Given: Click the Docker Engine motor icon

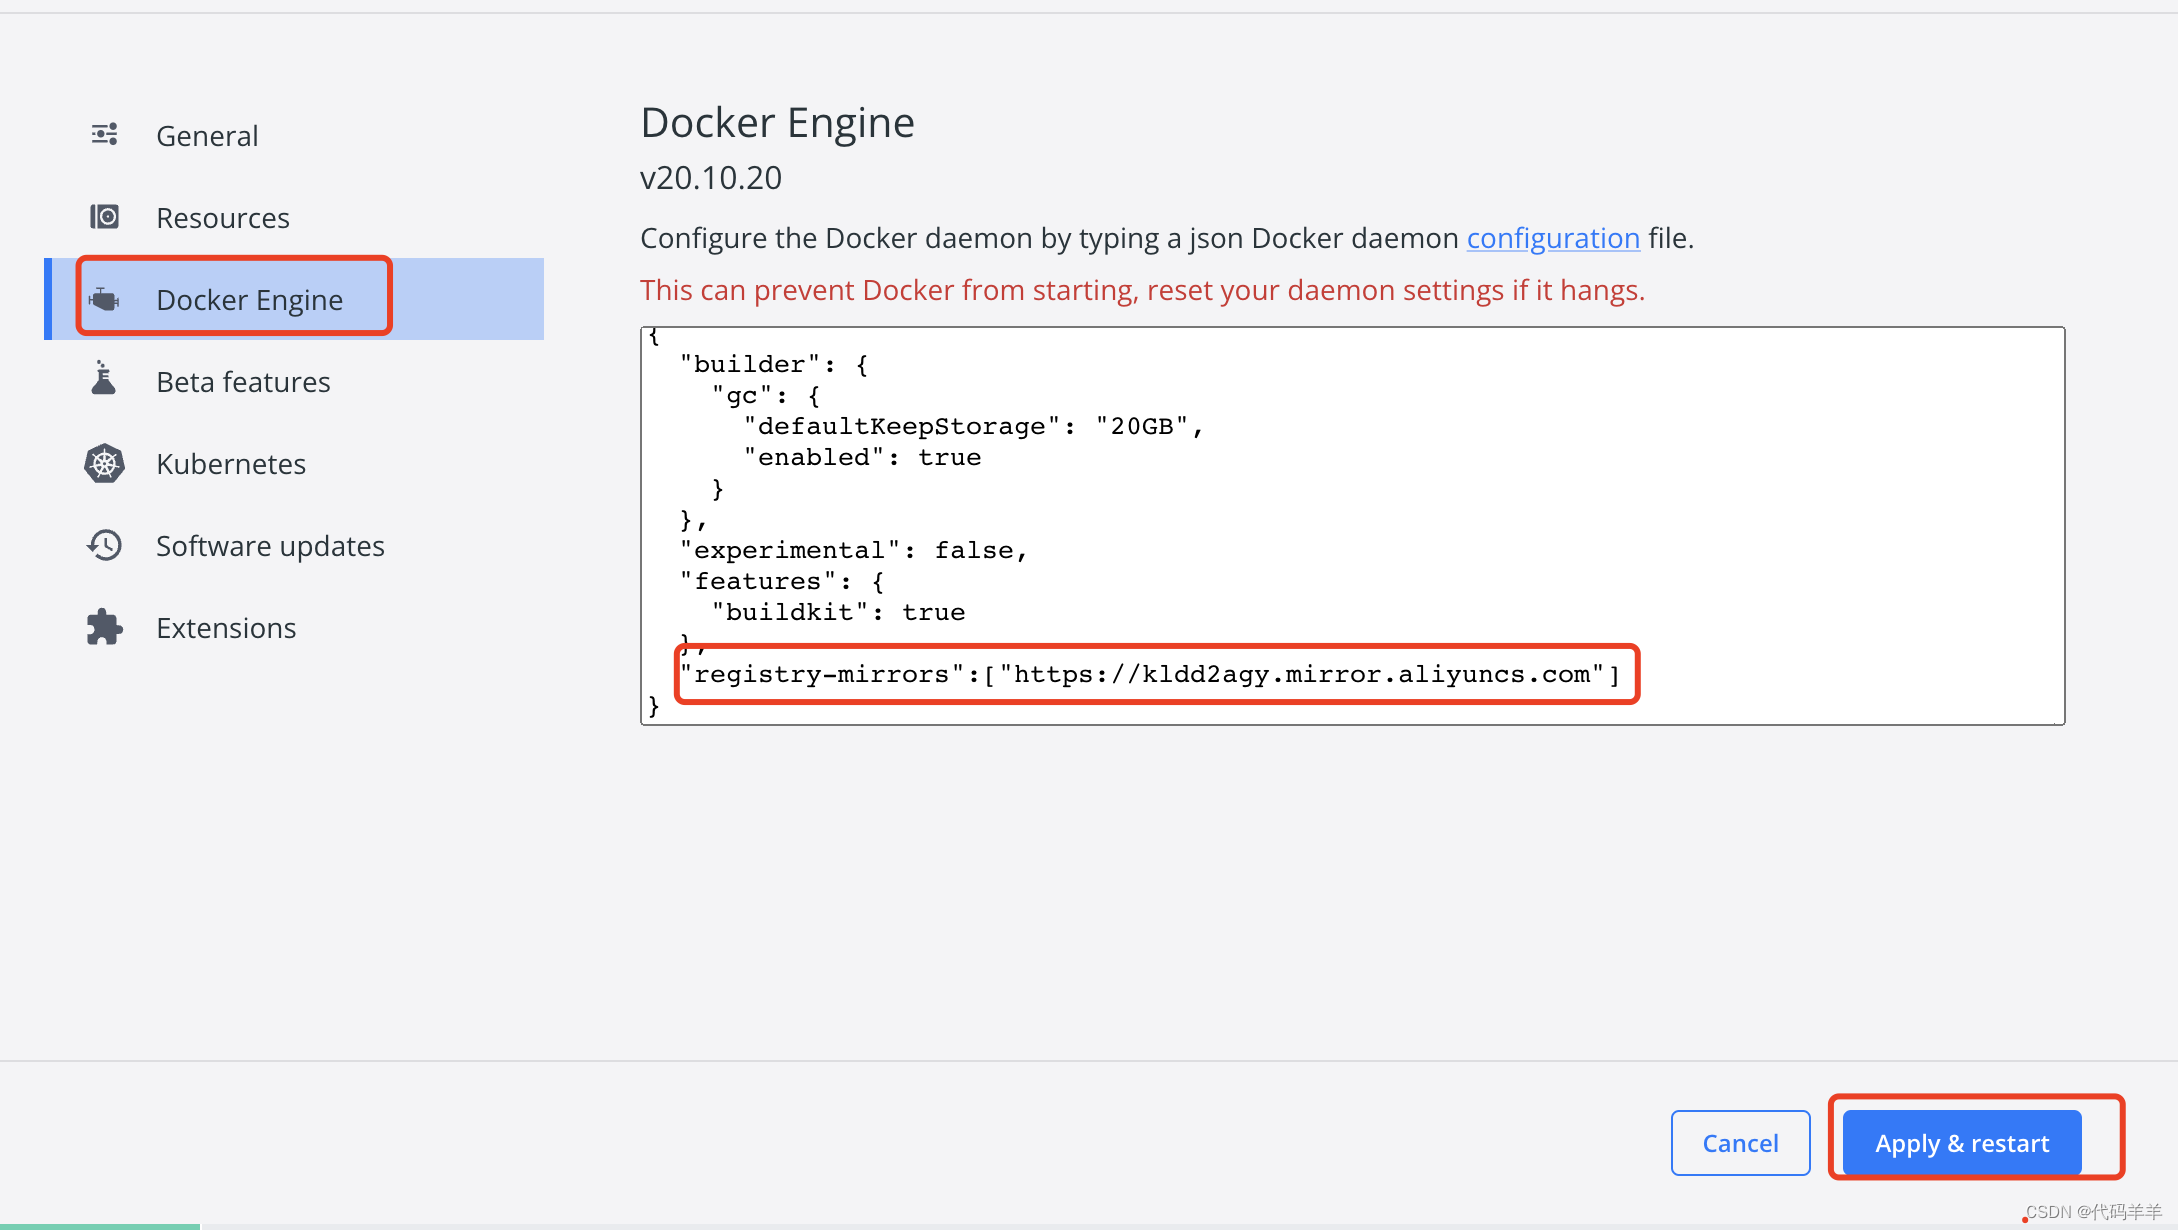Looking at the screenshot, I should 105,299.
